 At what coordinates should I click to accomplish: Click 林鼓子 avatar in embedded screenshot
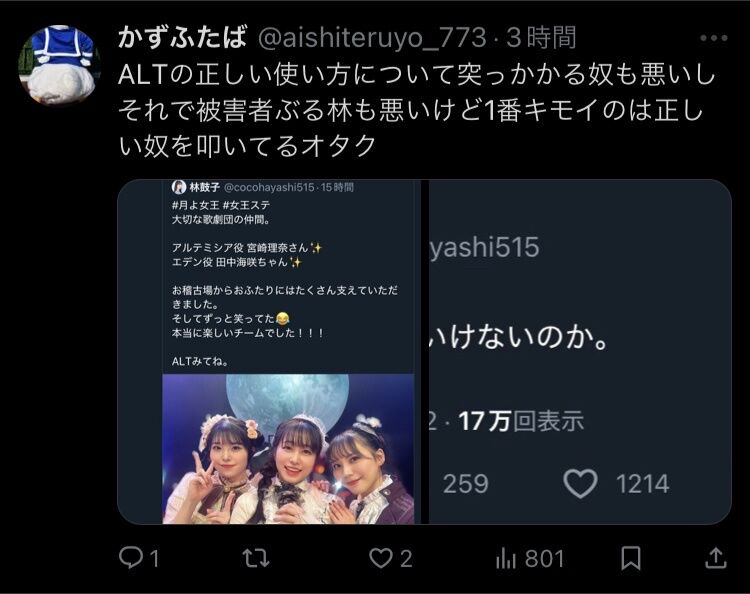(178, 187)
